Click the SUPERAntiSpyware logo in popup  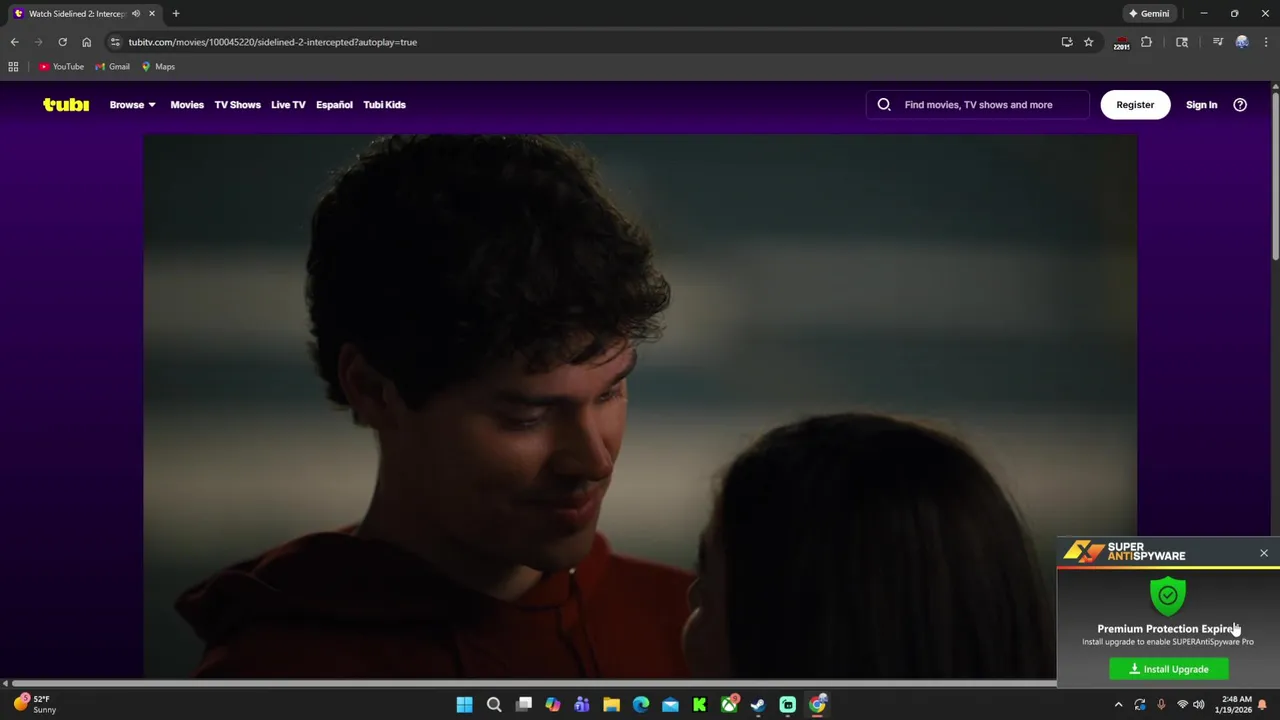tap(1124, 551)
